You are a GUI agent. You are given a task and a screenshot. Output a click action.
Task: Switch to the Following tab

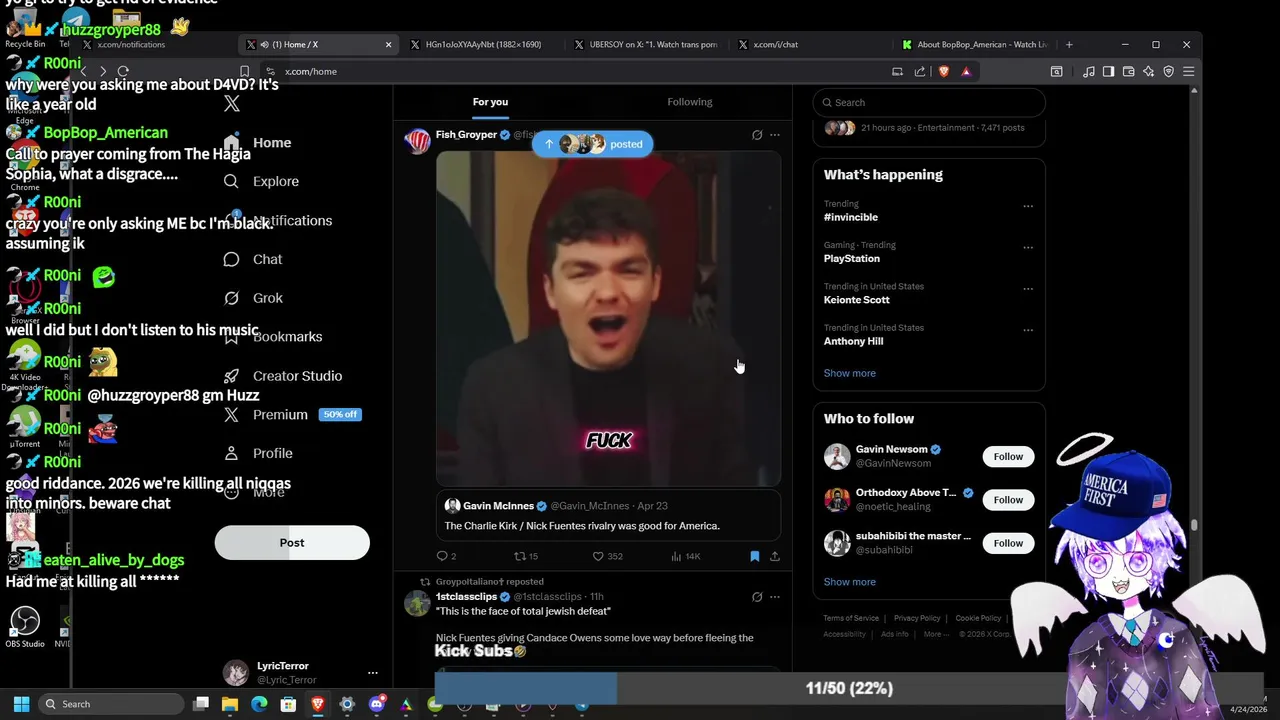pyautogui.click(x=690, y=102)
